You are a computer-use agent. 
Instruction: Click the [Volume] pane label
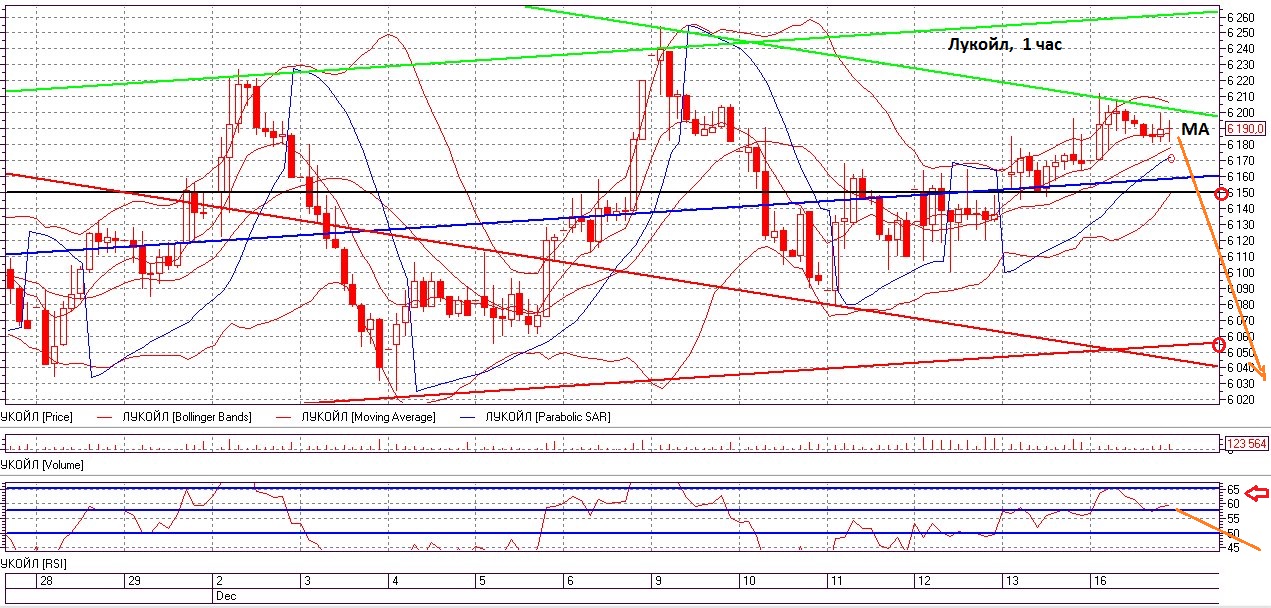click(x=63, y=465)
